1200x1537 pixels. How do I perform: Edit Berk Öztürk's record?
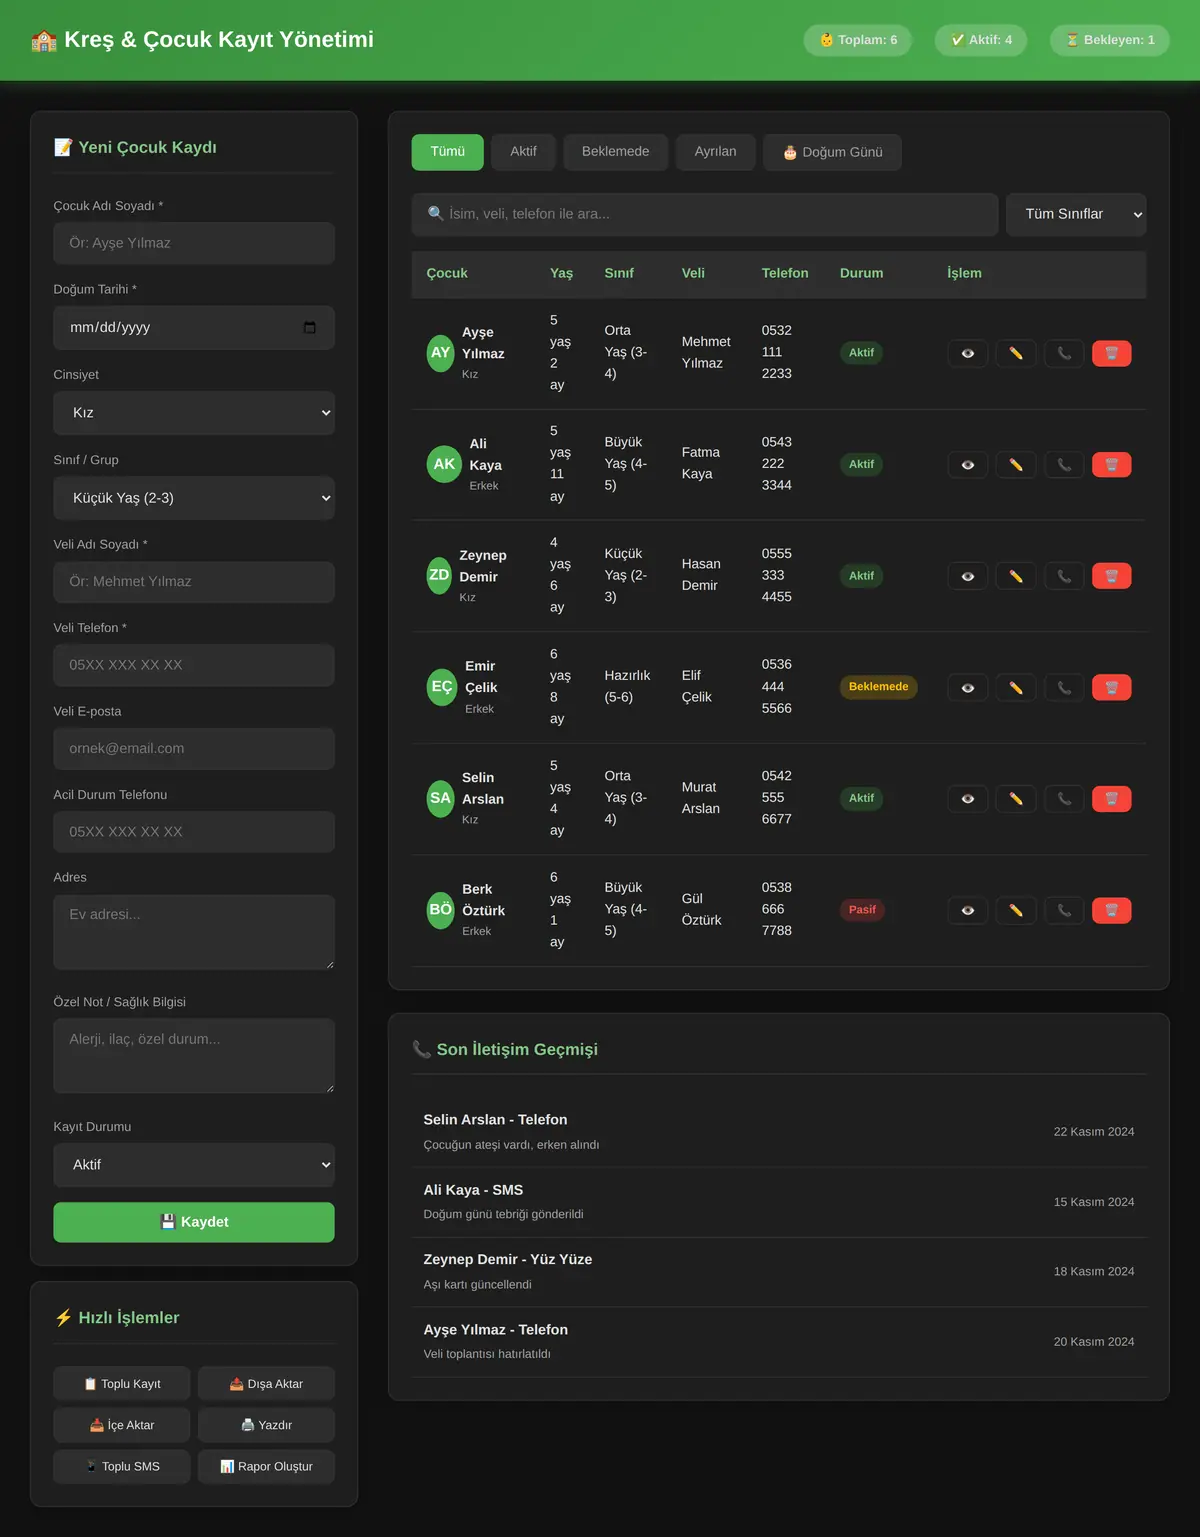coord(1015,911)
